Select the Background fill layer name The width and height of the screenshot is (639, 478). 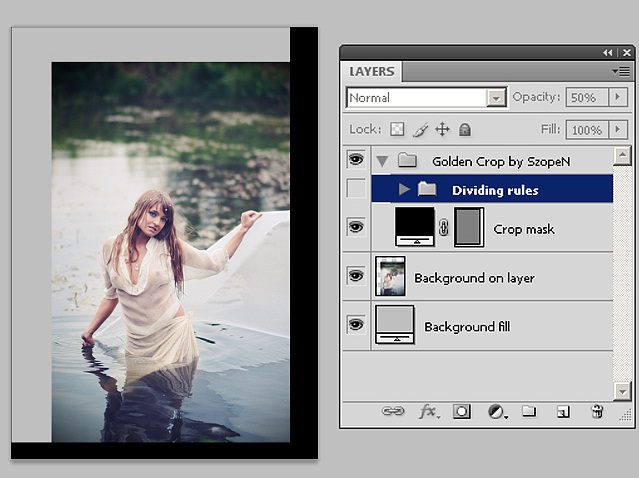coord(467,326)
